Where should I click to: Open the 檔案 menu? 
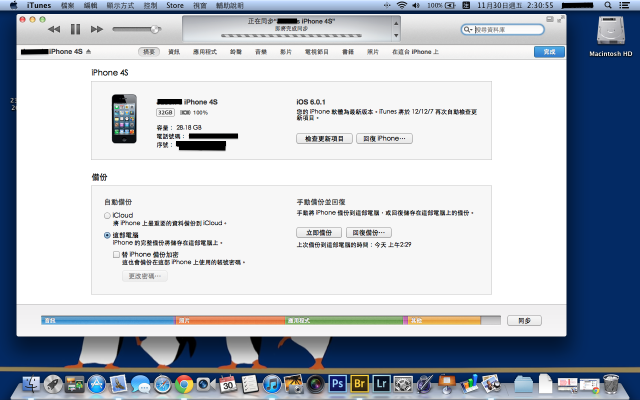click(x=67, y=5)
